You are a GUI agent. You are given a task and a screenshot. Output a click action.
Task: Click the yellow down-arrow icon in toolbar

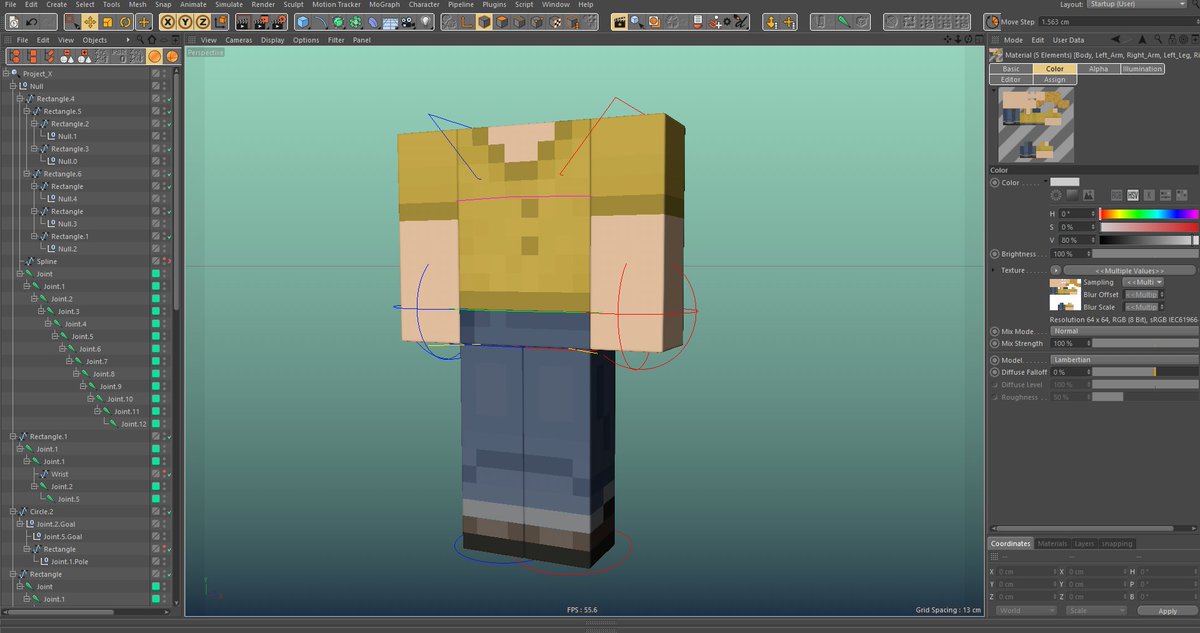coord(772,21)
